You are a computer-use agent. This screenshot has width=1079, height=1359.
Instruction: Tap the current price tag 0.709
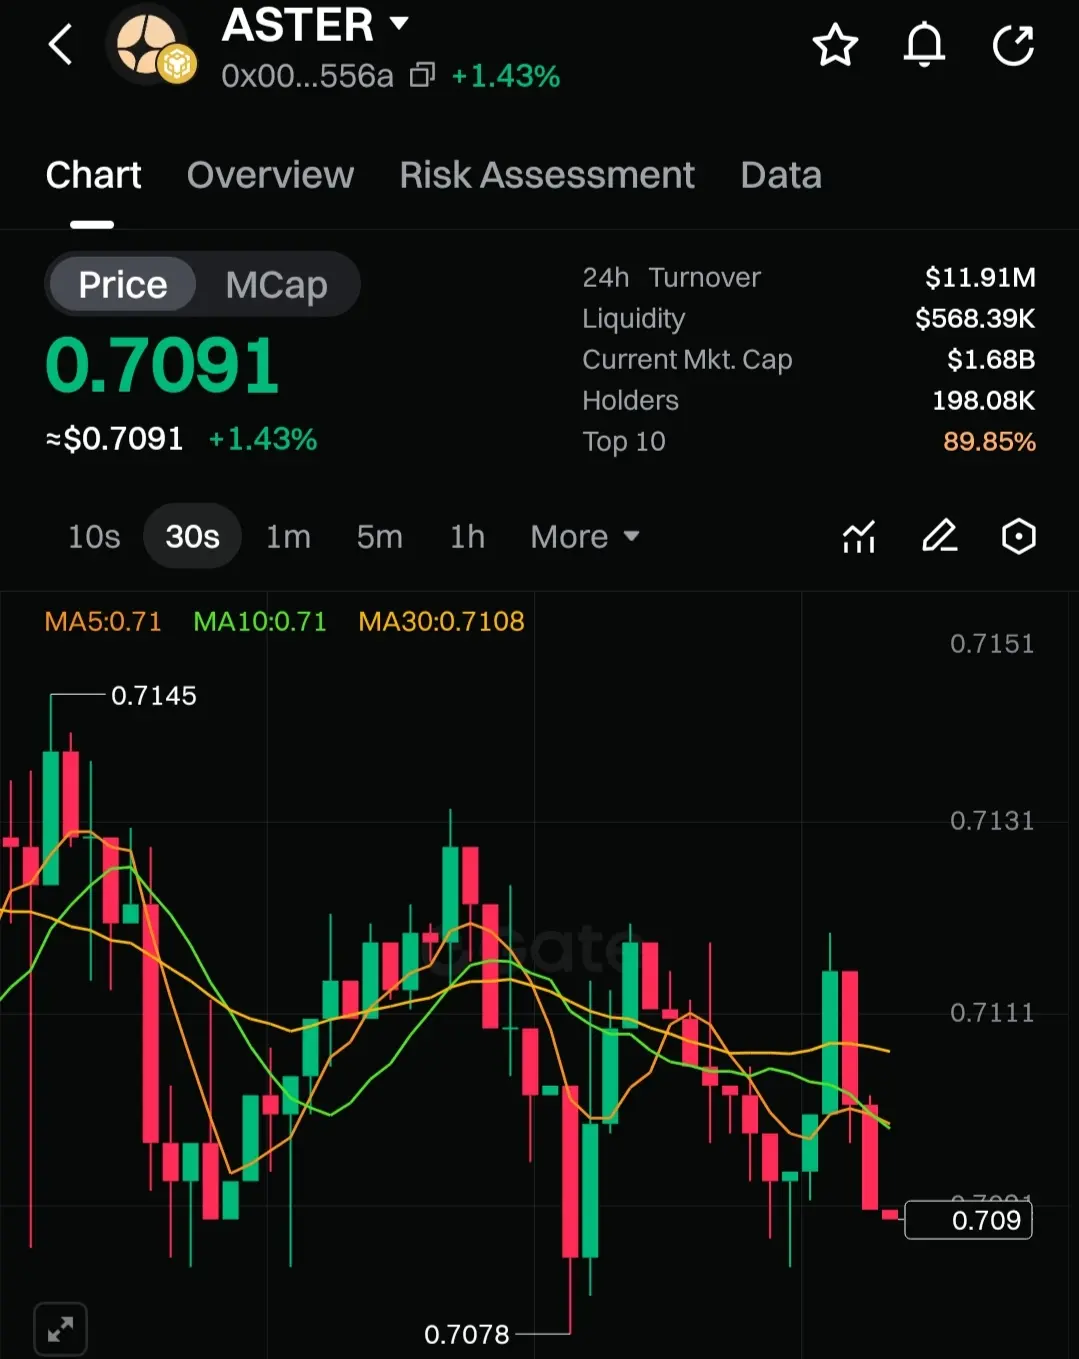pos(968,1220)
